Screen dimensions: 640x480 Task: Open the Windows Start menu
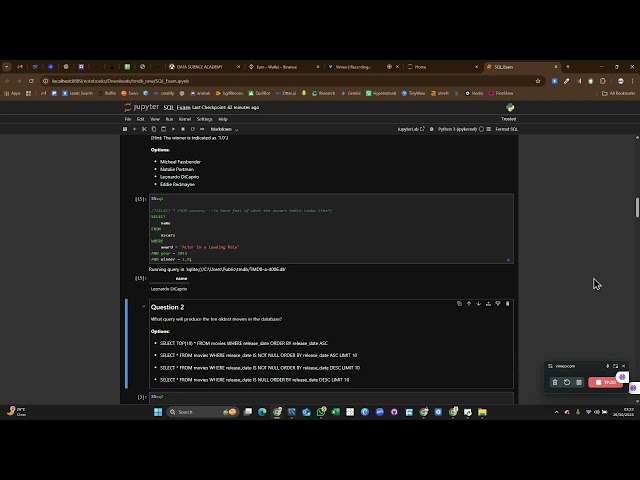pos(158,412)
